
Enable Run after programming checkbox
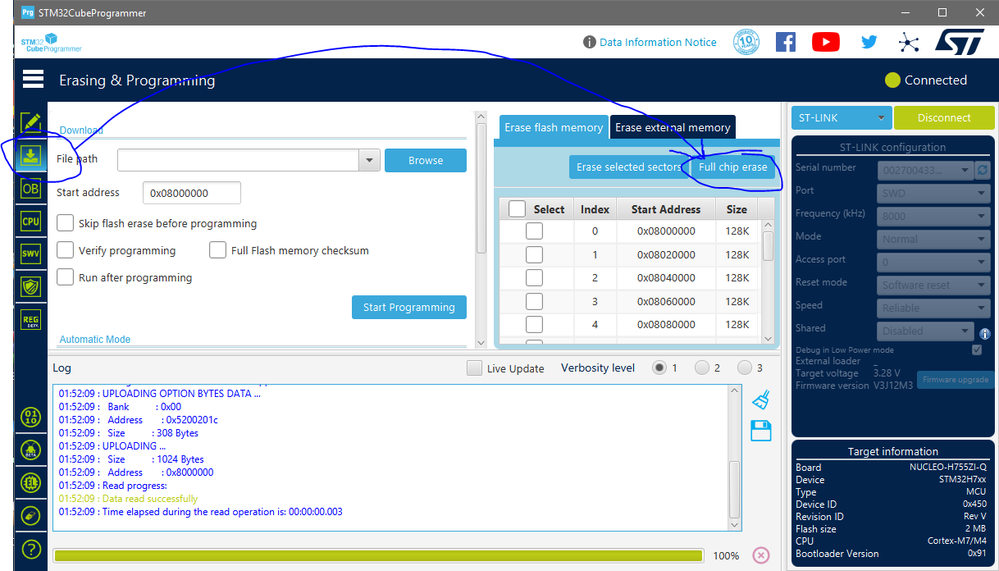point(65,277)
